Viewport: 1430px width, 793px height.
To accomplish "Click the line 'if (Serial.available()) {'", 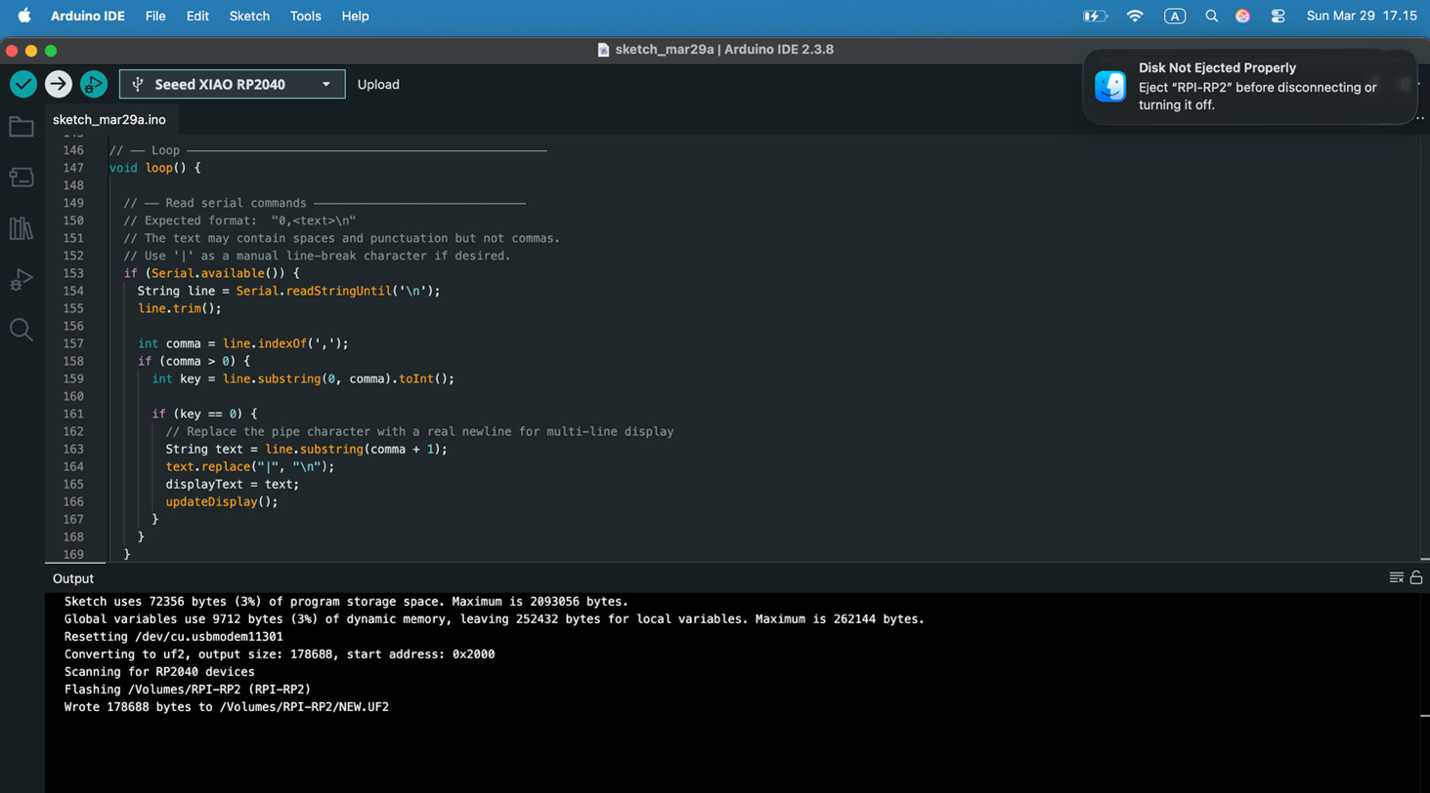I will (x=211, y=273).
